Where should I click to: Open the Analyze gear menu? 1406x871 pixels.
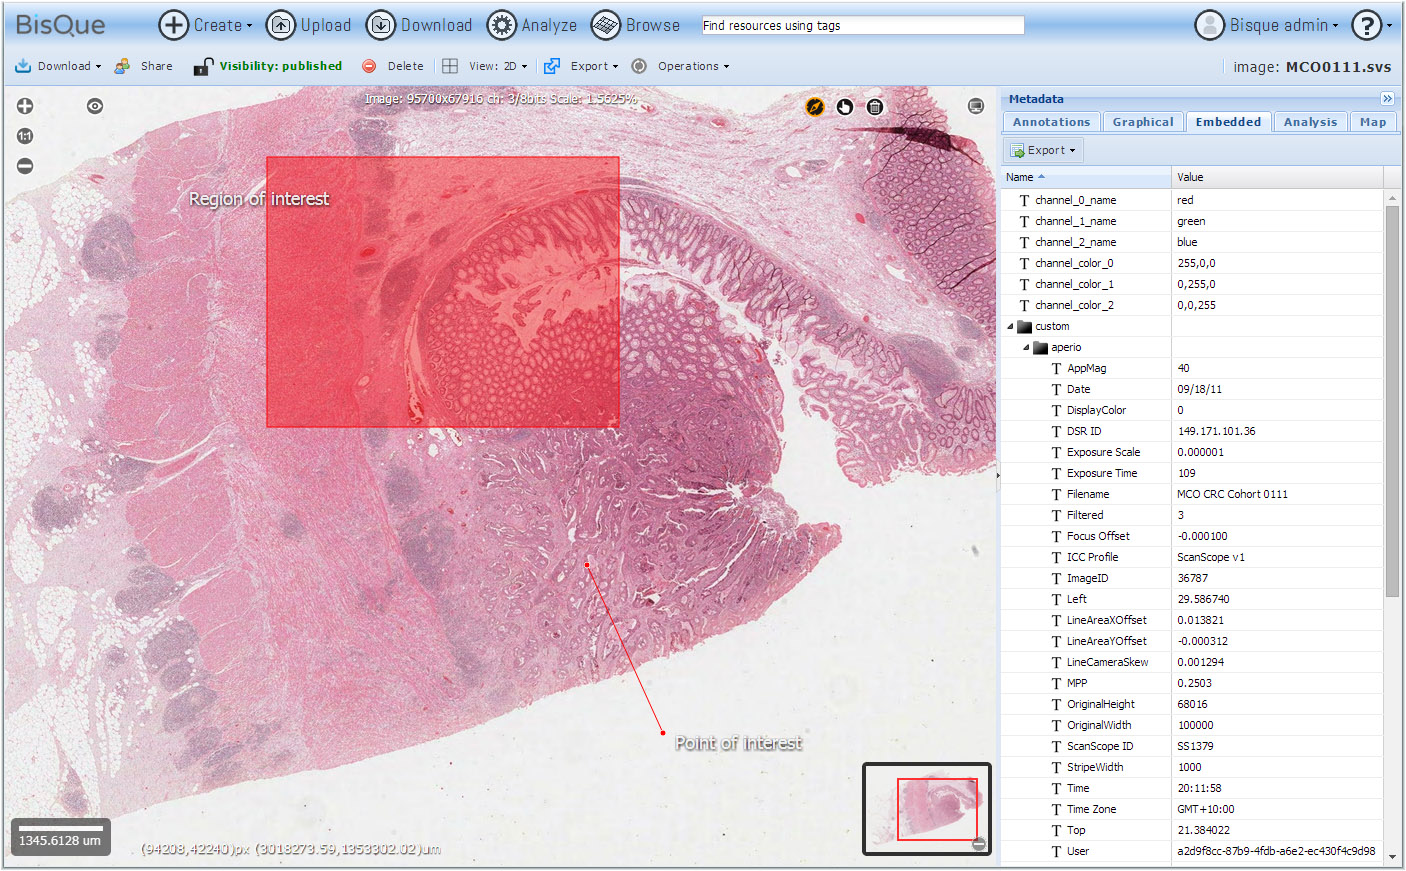coord(532,26)
